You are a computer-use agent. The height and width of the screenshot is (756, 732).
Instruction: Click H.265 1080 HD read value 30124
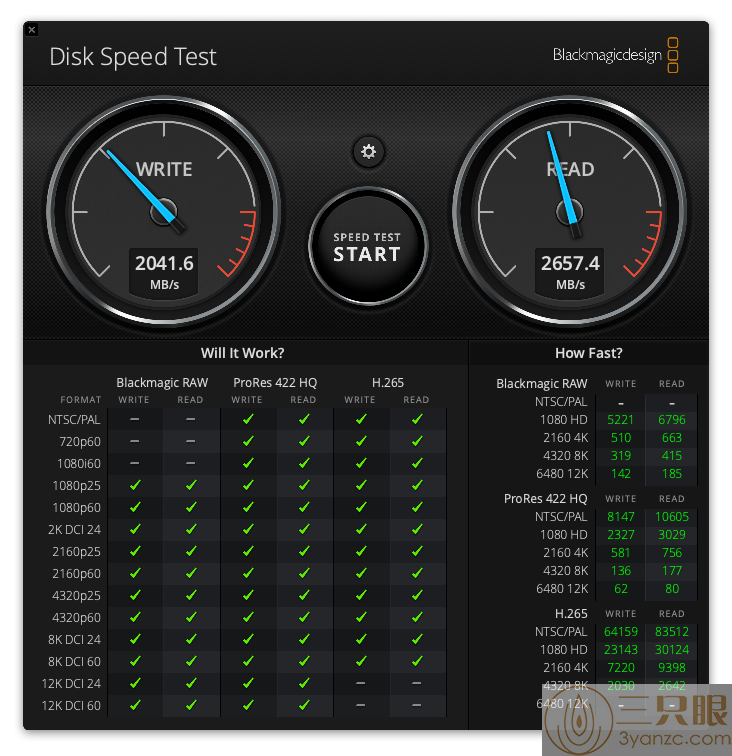tap(672, 650)
